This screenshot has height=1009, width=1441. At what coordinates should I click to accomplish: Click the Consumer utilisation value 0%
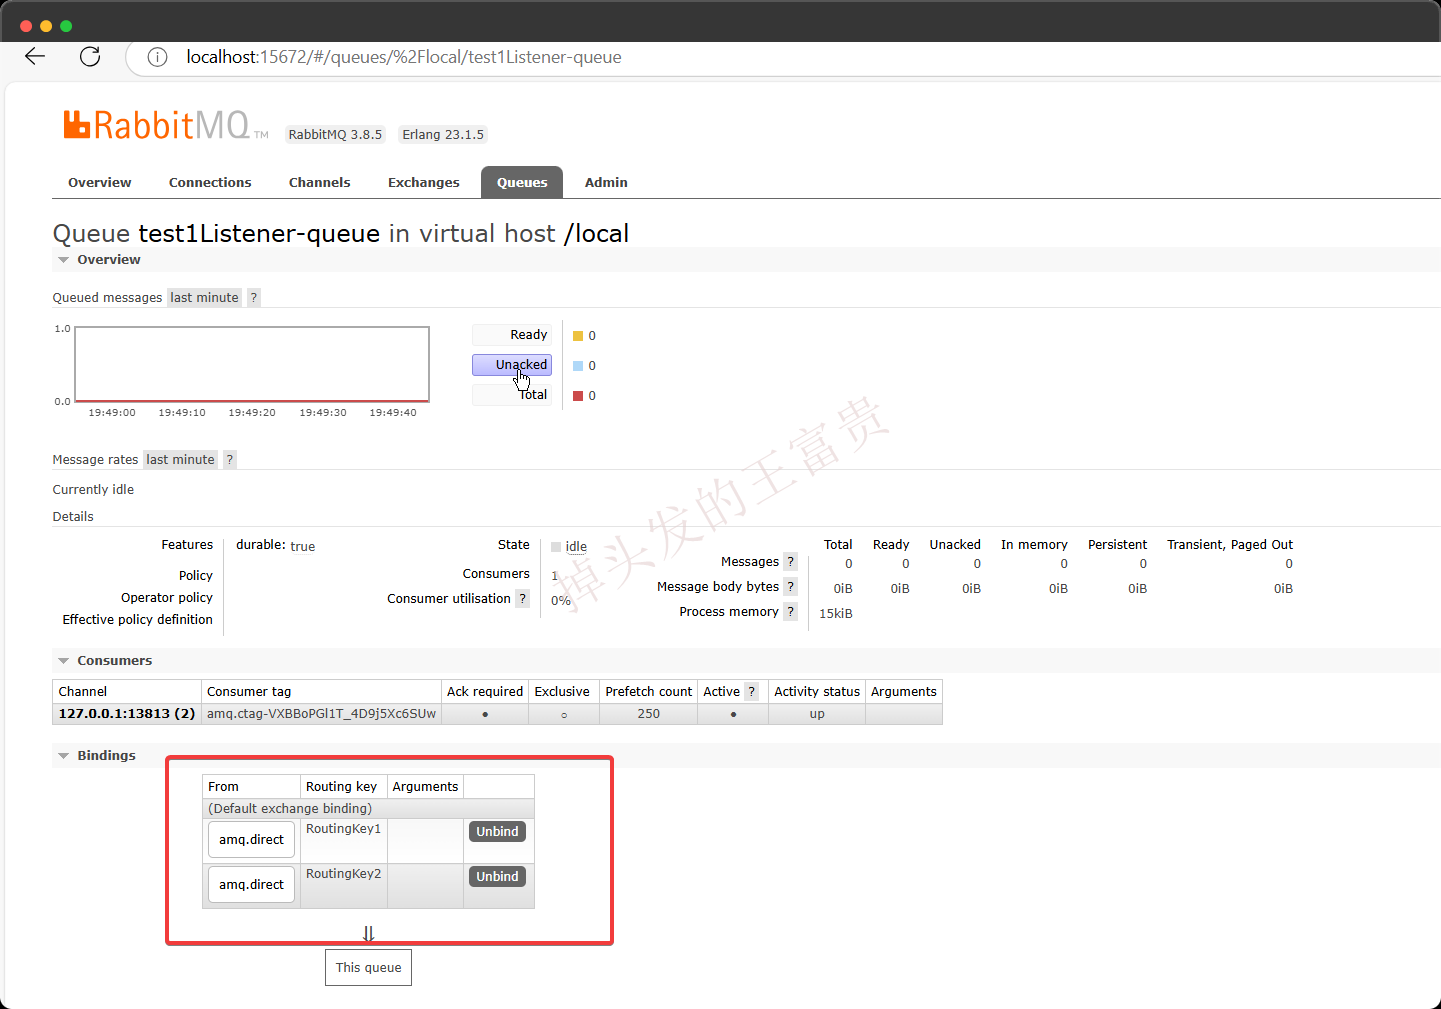[561, 600]
